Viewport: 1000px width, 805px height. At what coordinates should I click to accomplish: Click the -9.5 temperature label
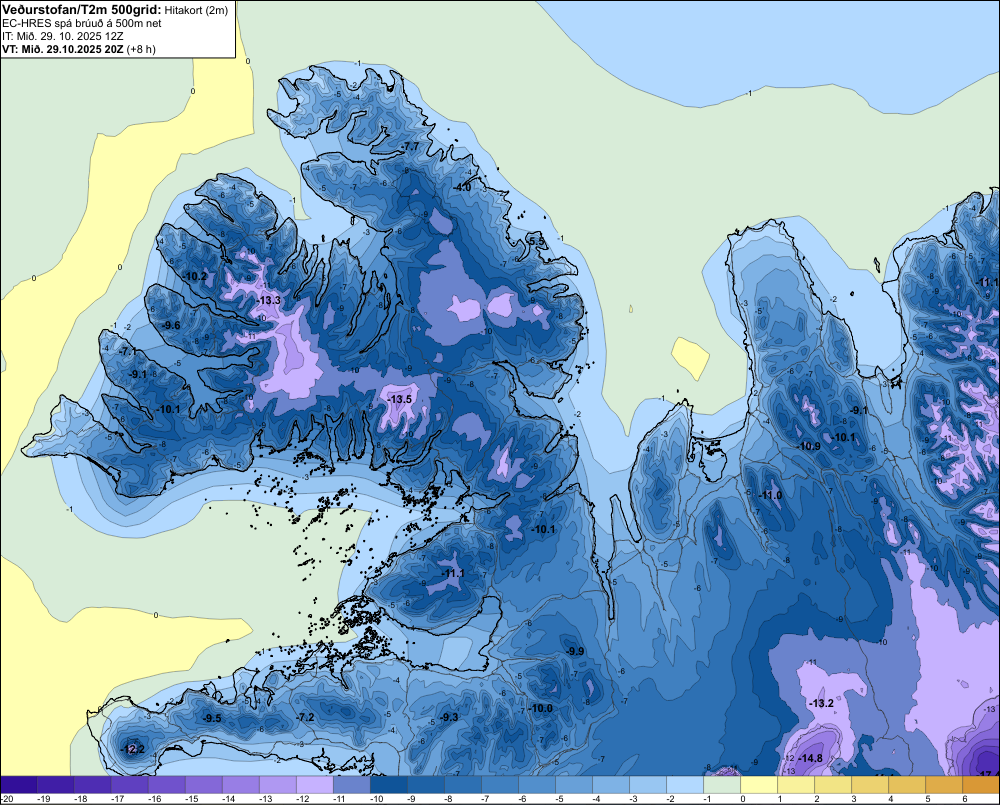click(x=212, y=718)
